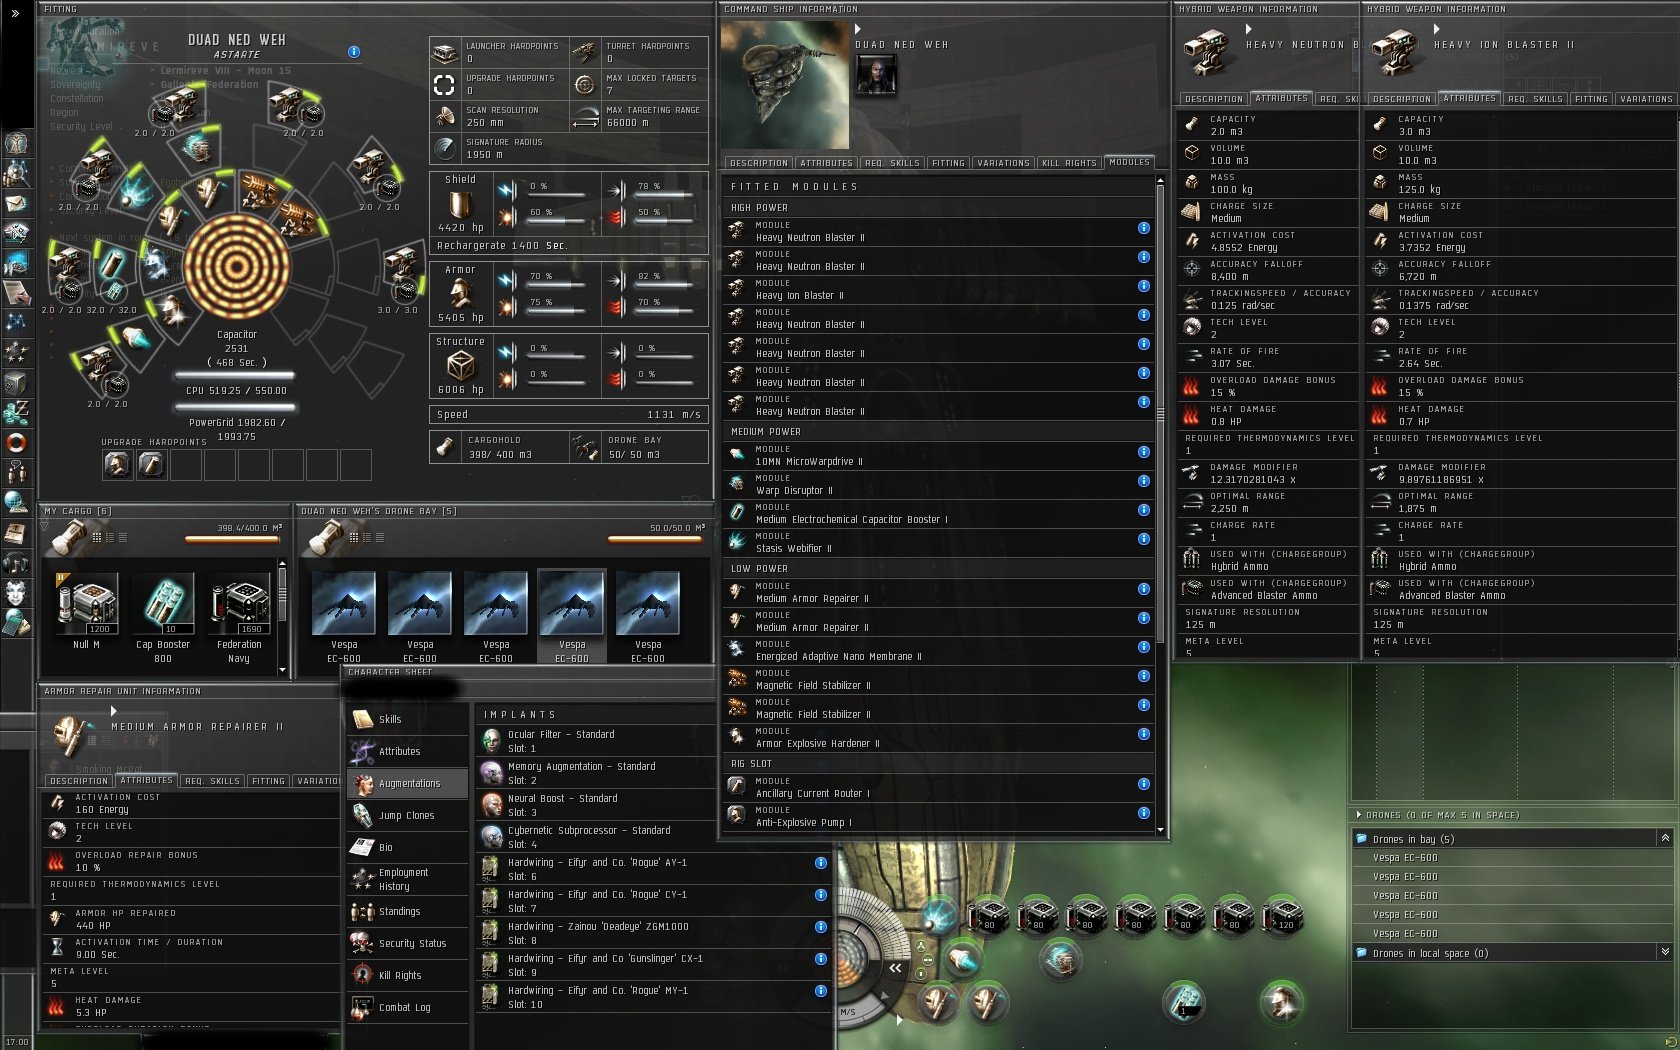Open the Assets cube icon in the Neocom
Viewport: 1680px width, 1050px height.
[x=16, y=382]
